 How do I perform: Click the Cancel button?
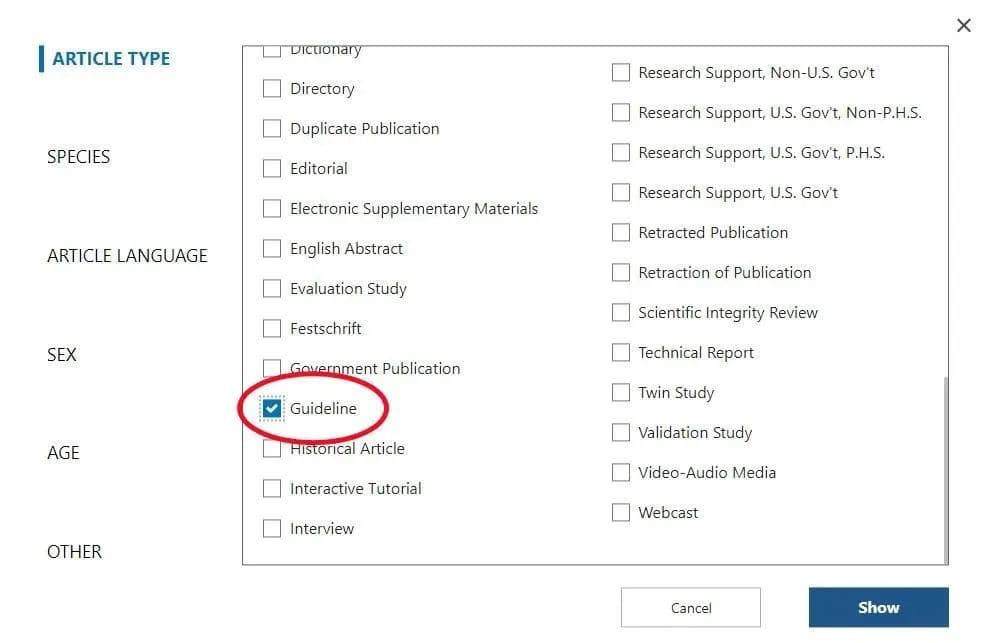coord(691,608)
